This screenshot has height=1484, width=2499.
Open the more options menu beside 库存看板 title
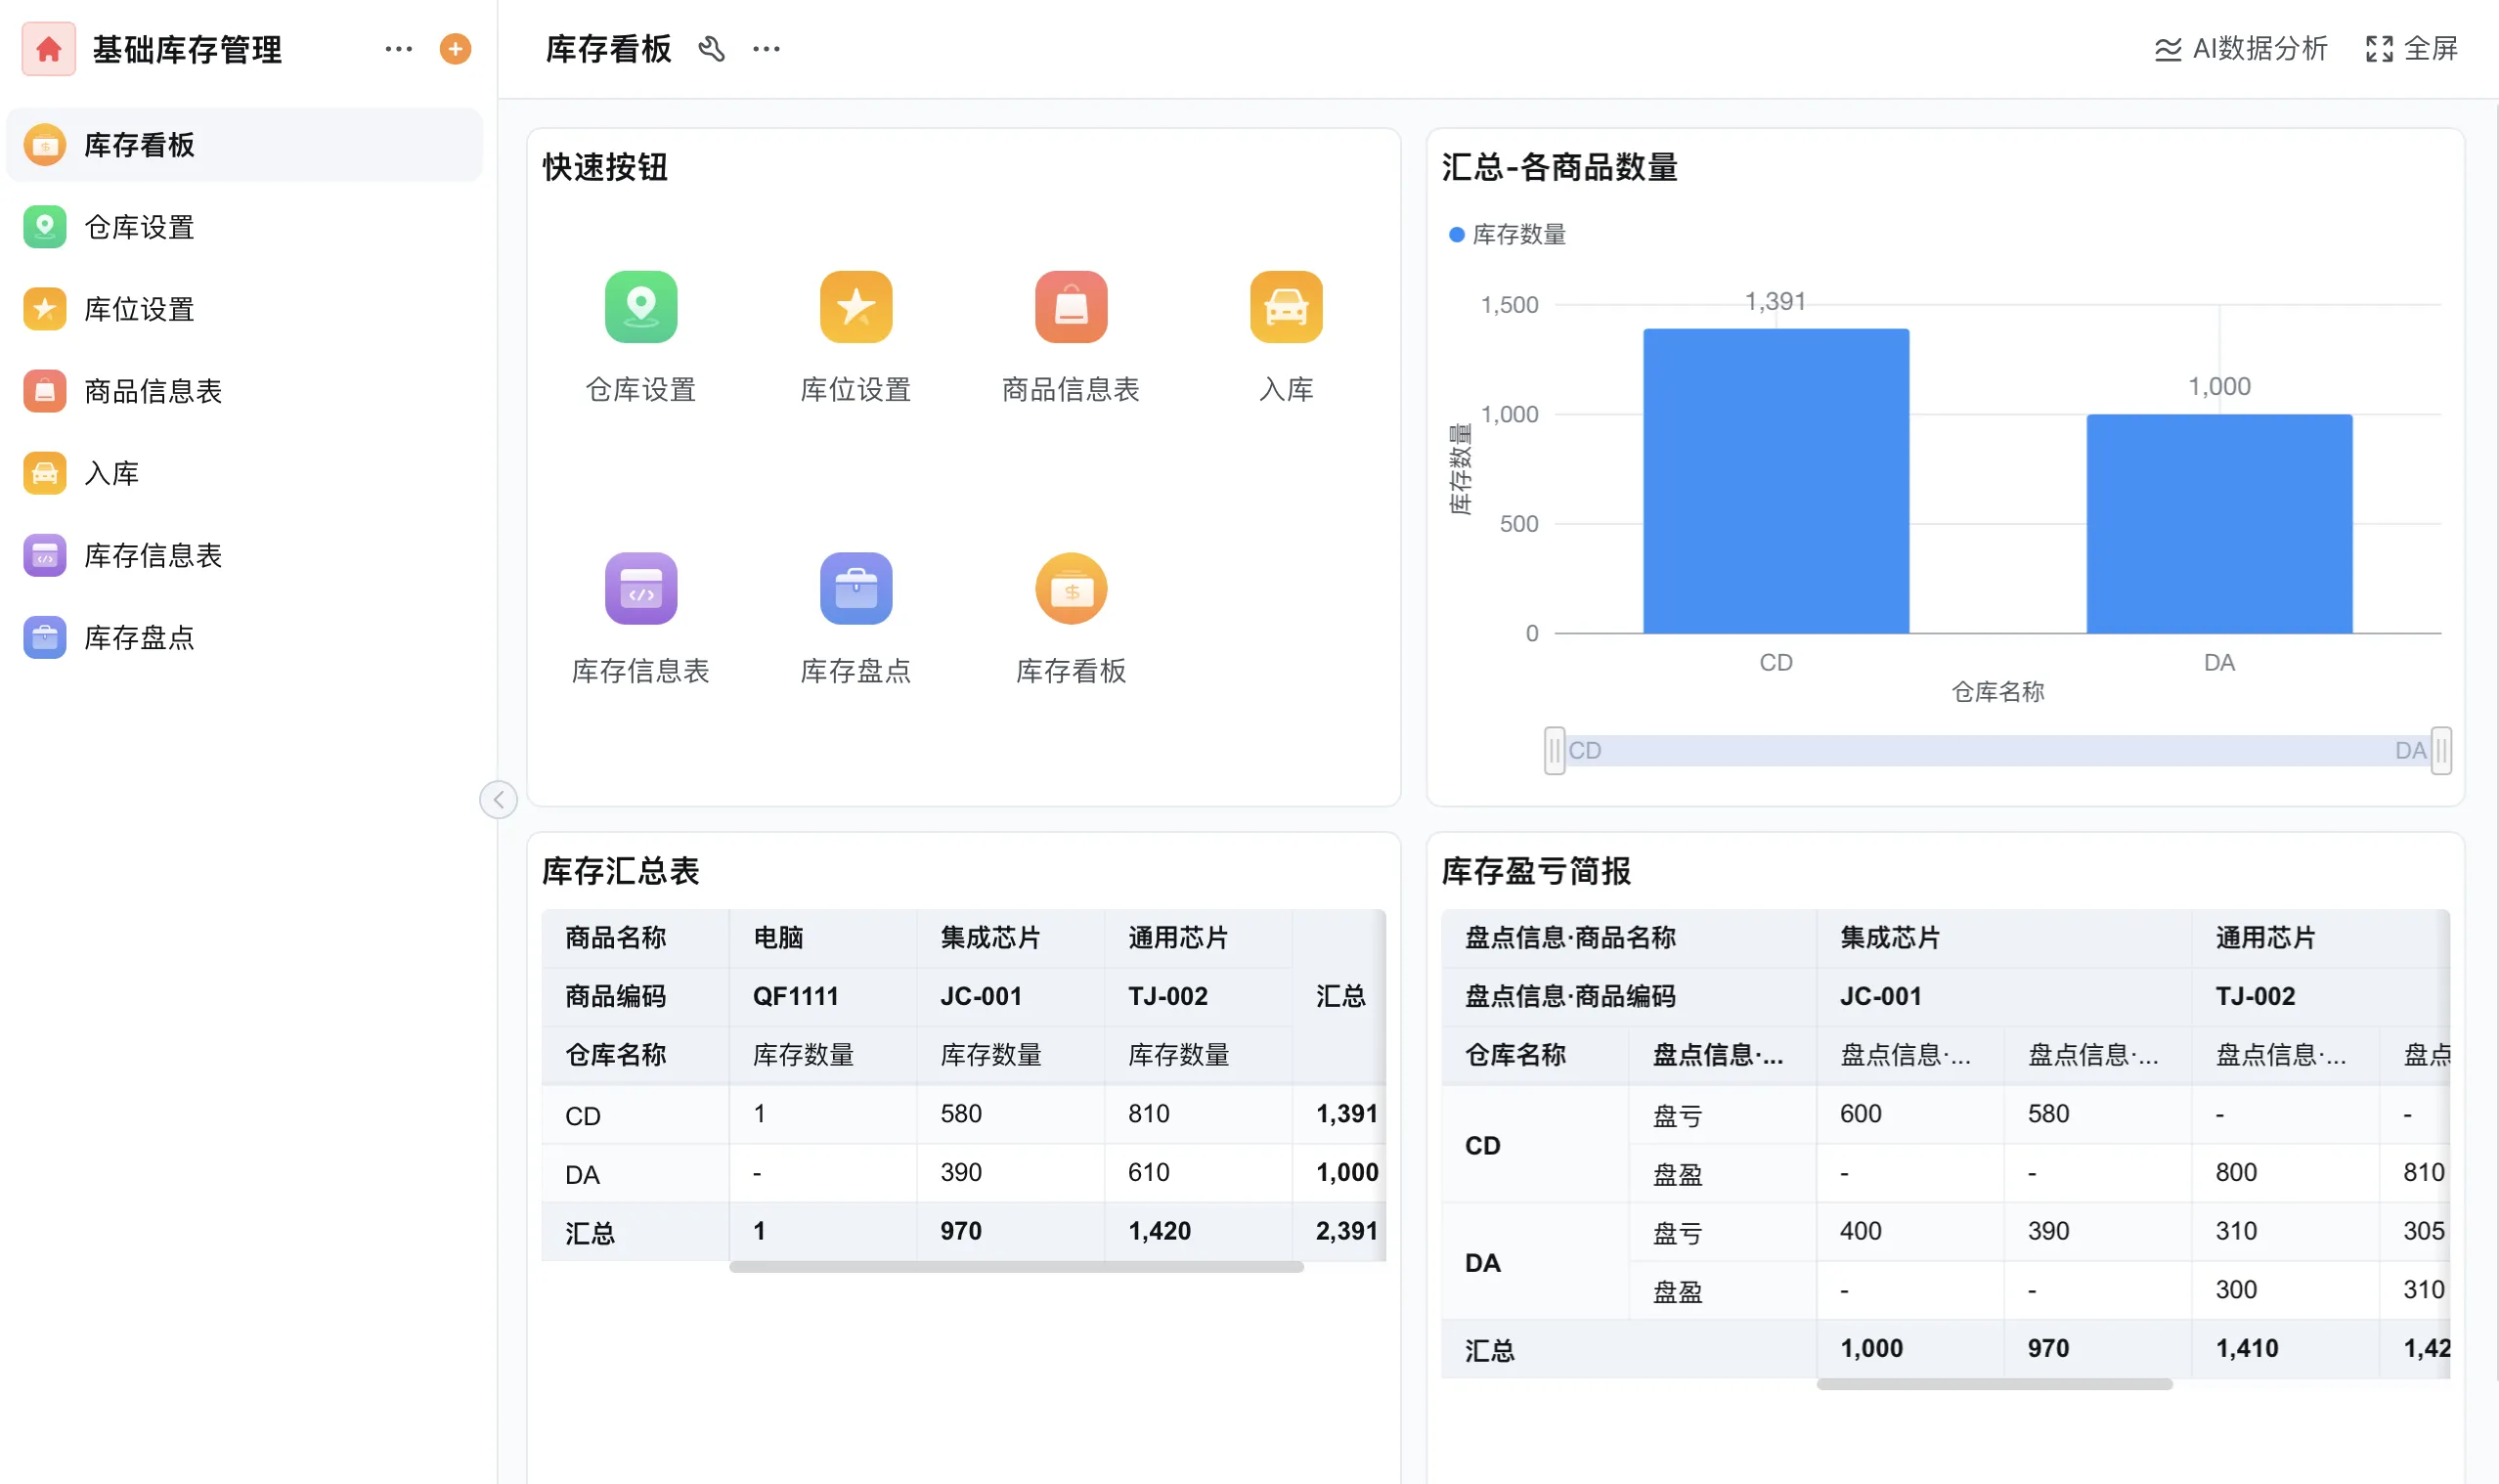766,48
